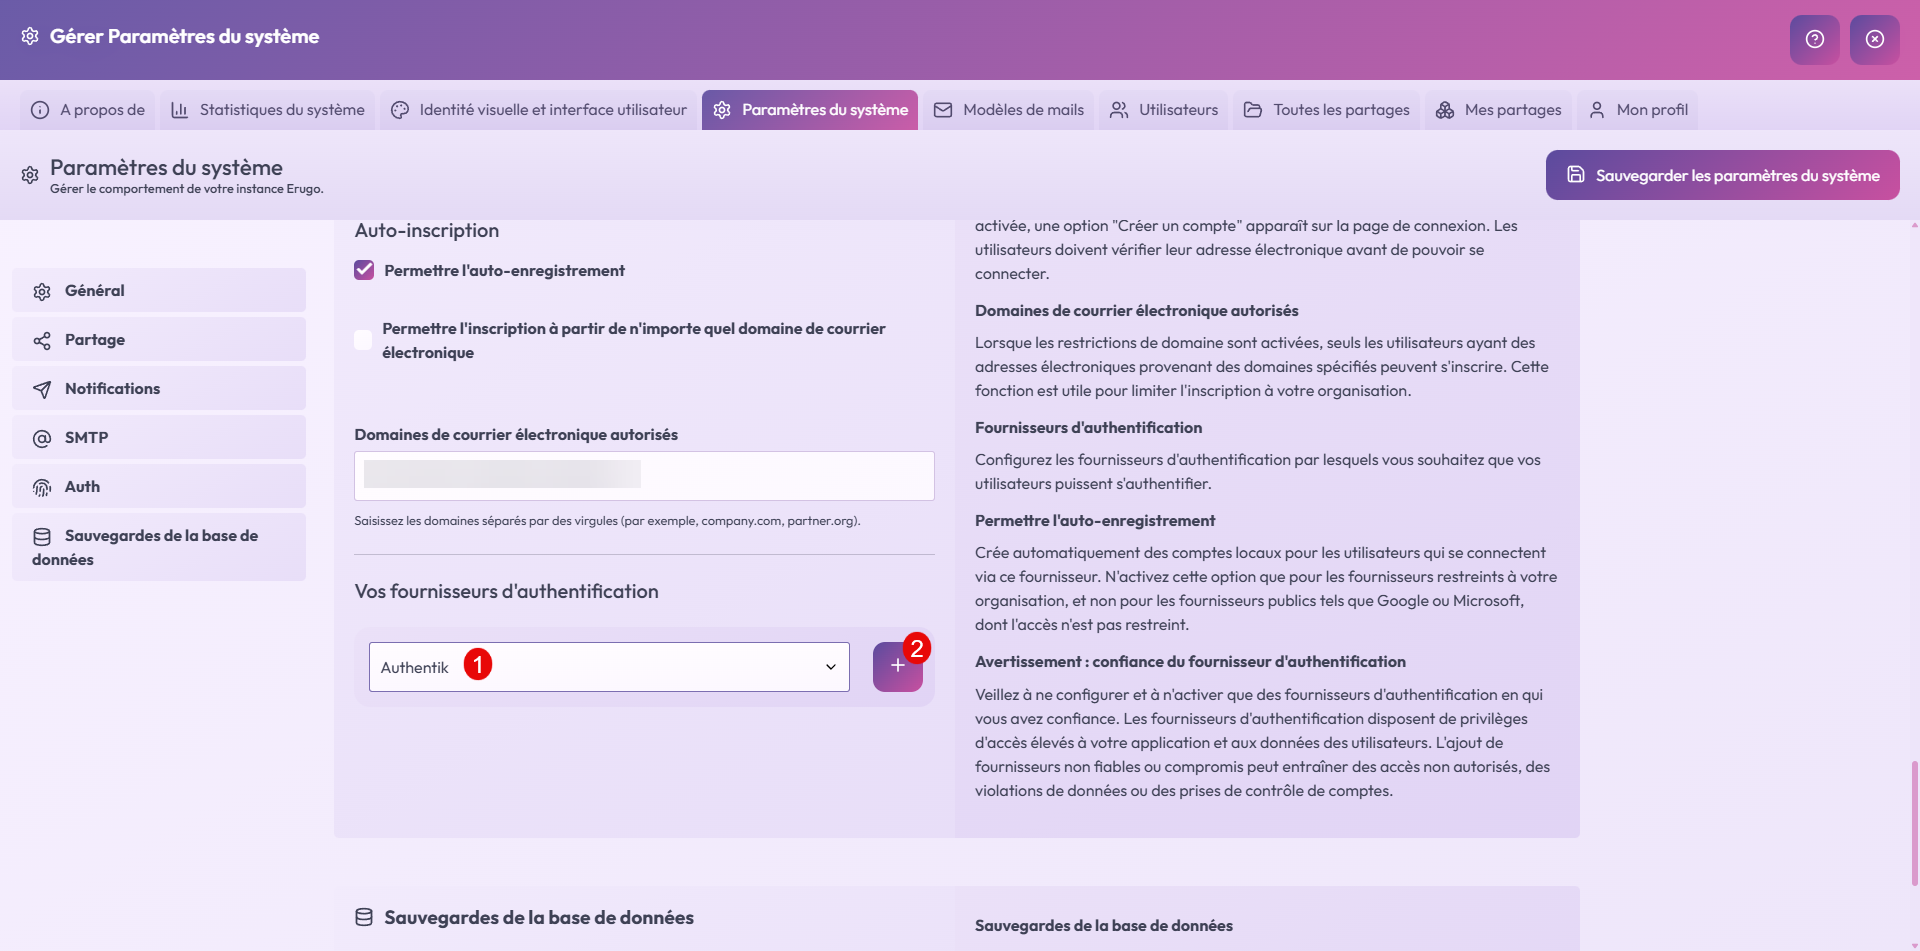Open Sauvegardes de la base de données sidebar item
The image size is (1920, 951).
[158, 547]
